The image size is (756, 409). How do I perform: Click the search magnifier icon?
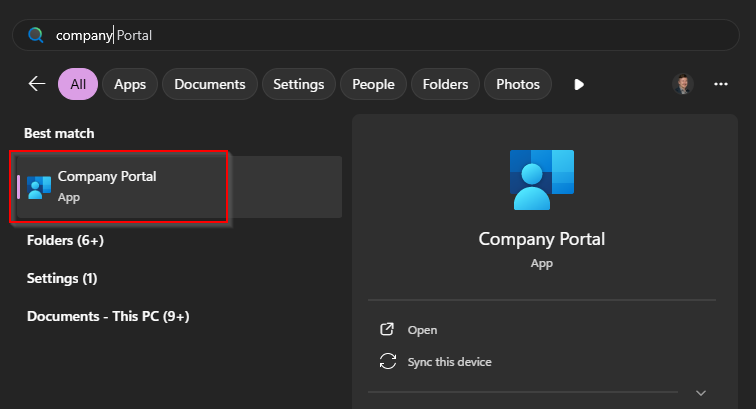pyautogui.click(x=36, y=35)
